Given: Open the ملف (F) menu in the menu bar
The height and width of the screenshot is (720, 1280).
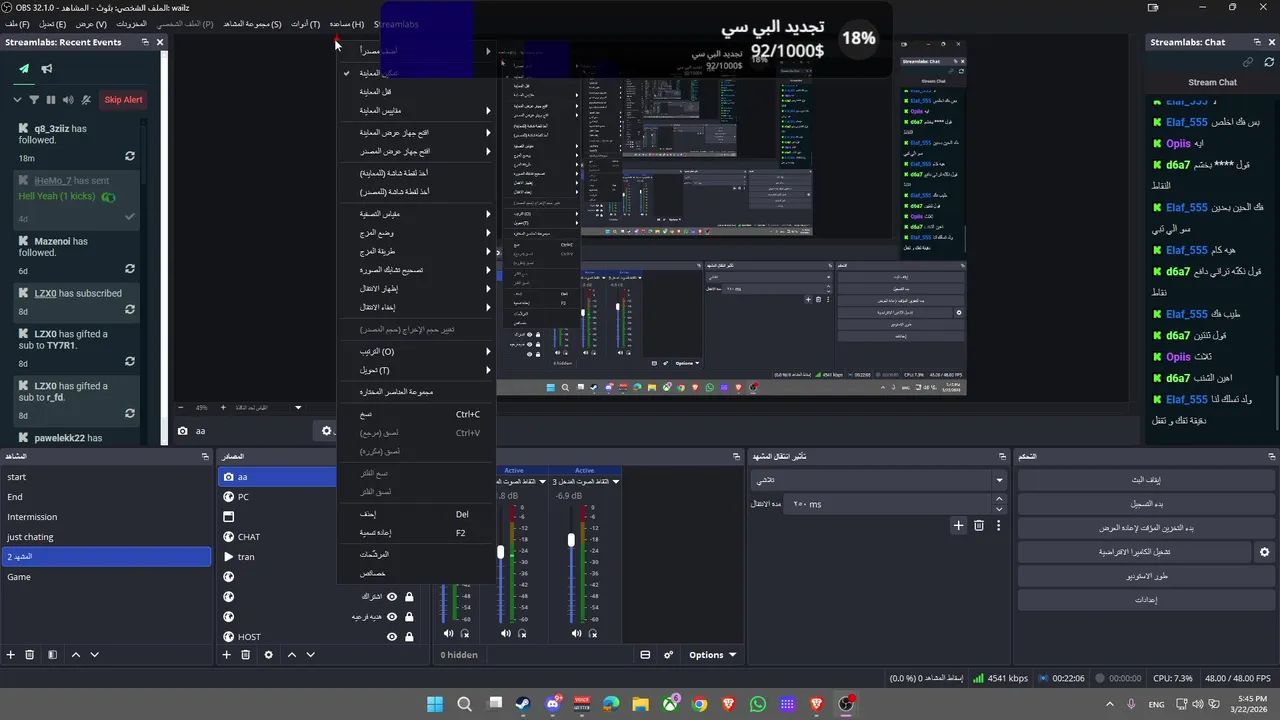Looking at the screenshot, I should [x=16, y=24].
